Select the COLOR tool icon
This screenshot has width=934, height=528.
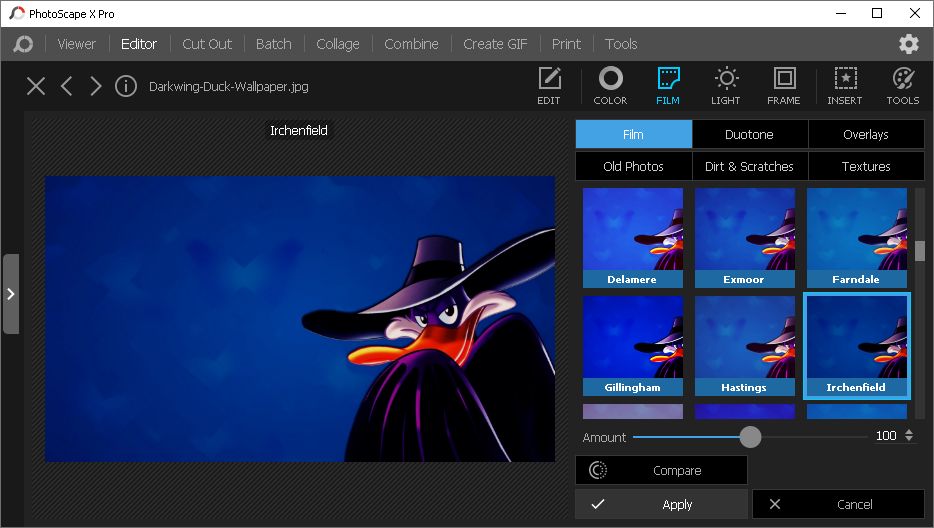(610, 86)
